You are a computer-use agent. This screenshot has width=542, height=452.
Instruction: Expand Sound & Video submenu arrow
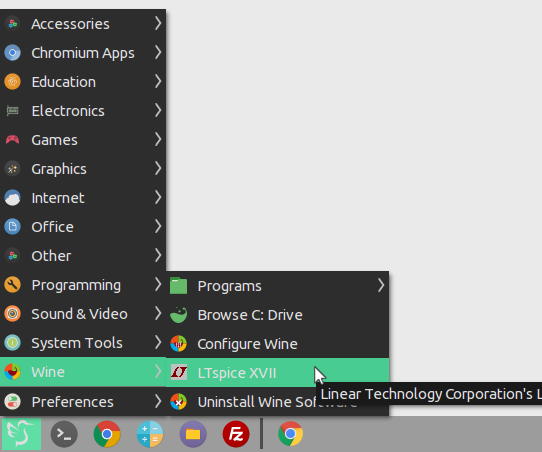[158, 314]
